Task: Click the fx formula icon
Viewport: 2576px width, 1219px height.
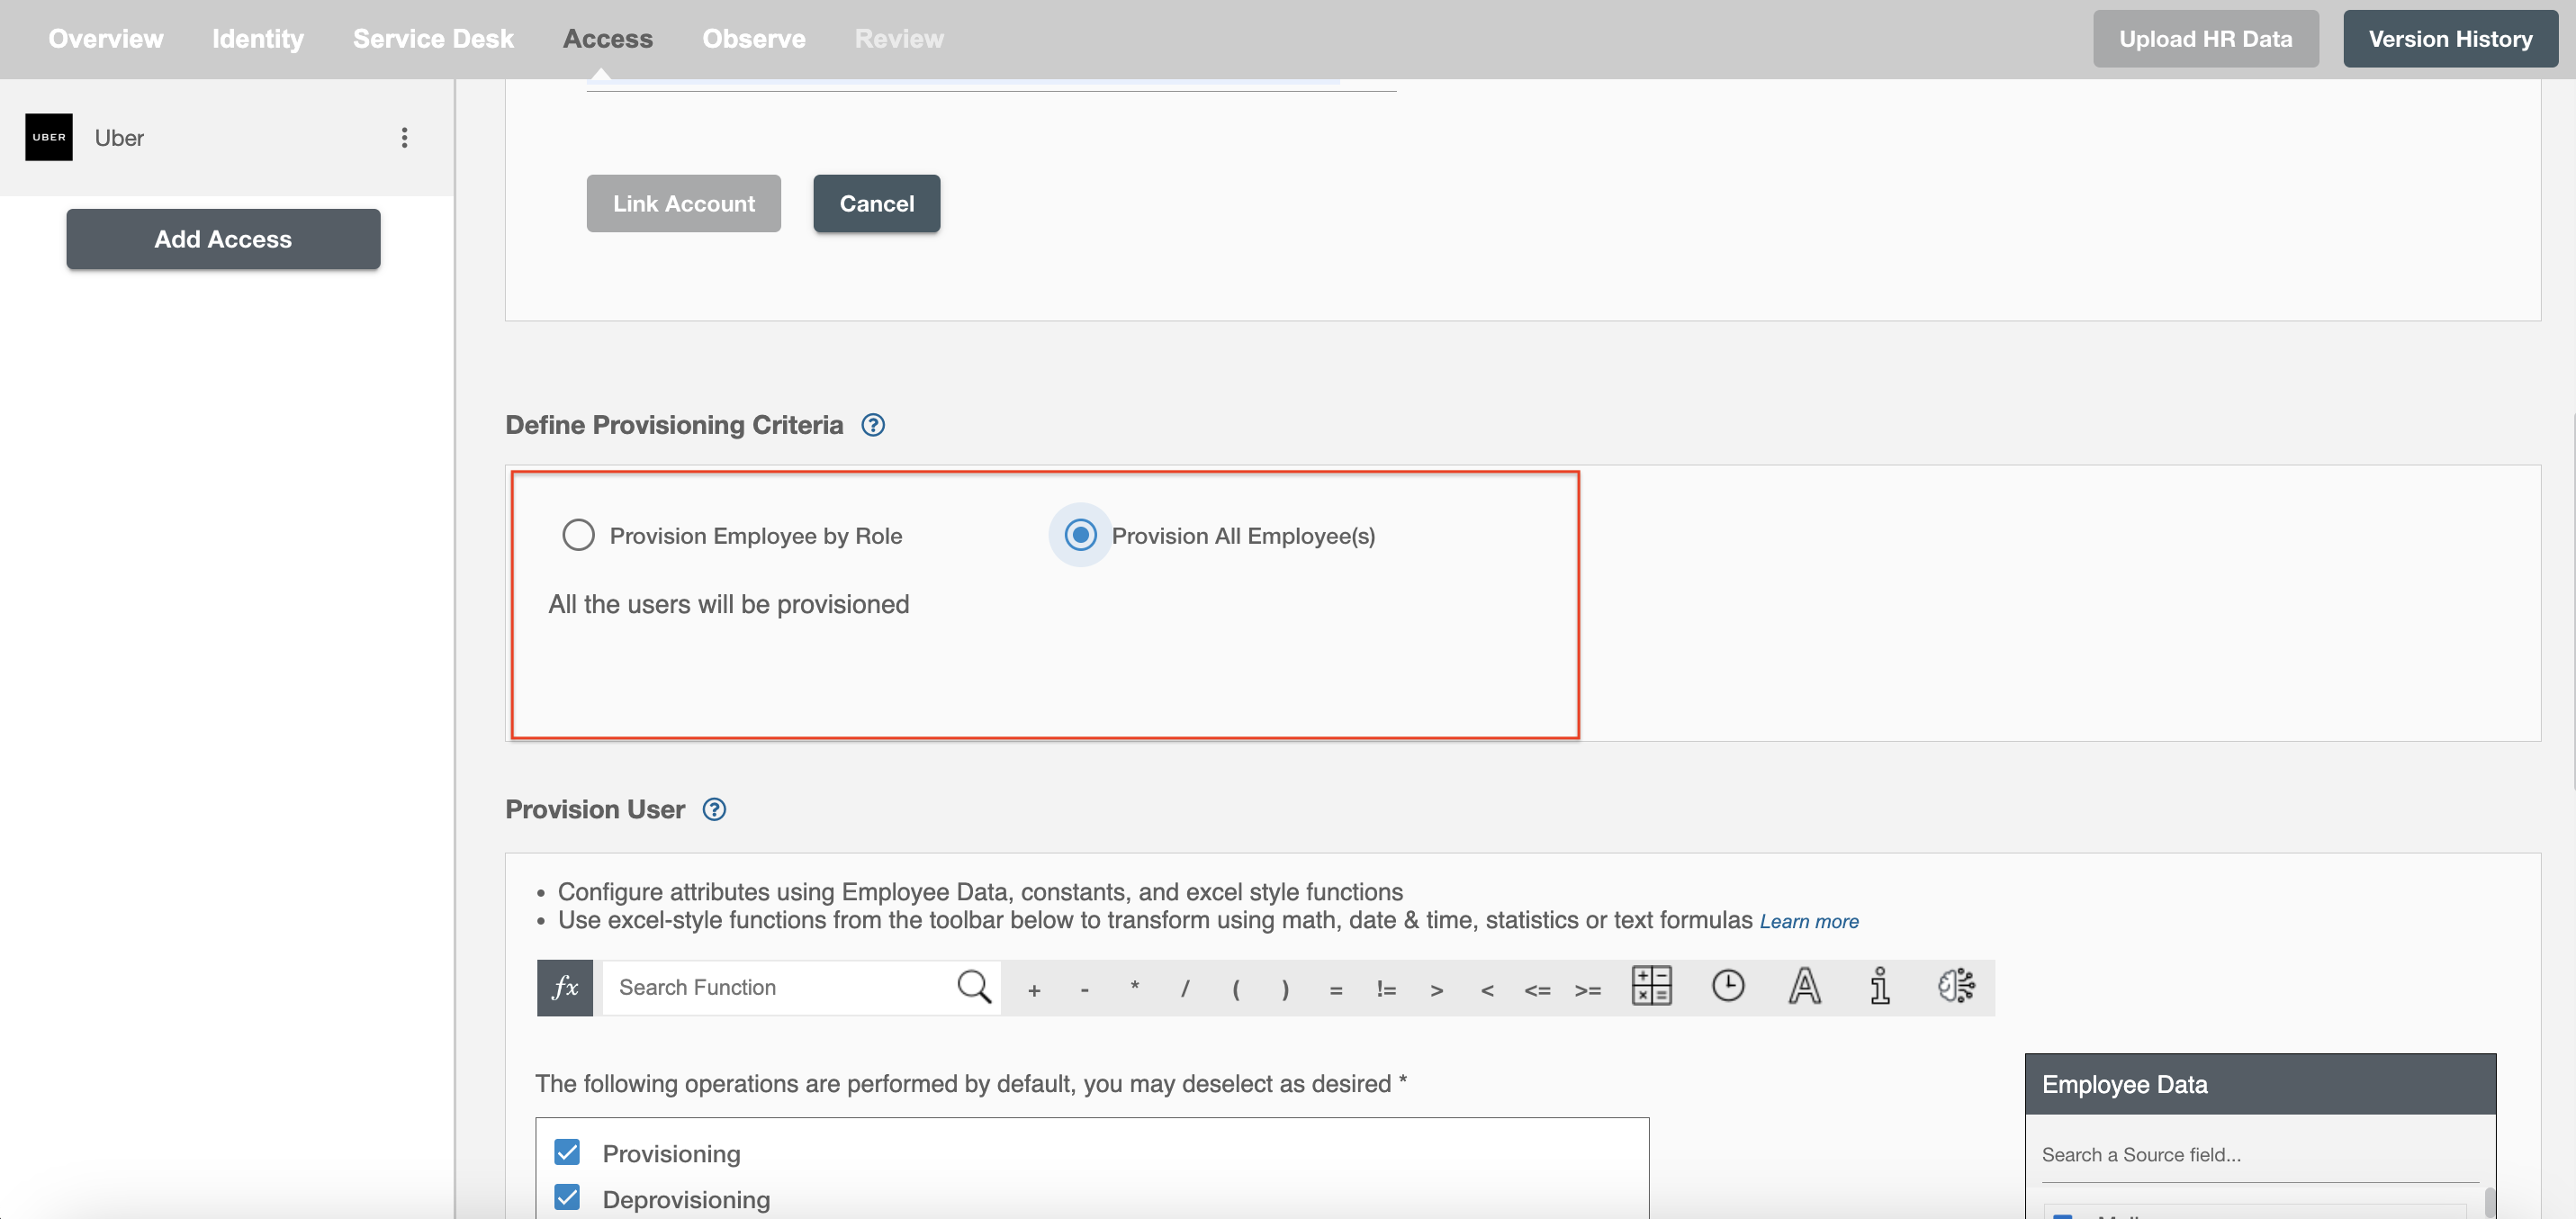Action: tap(563, 988)
